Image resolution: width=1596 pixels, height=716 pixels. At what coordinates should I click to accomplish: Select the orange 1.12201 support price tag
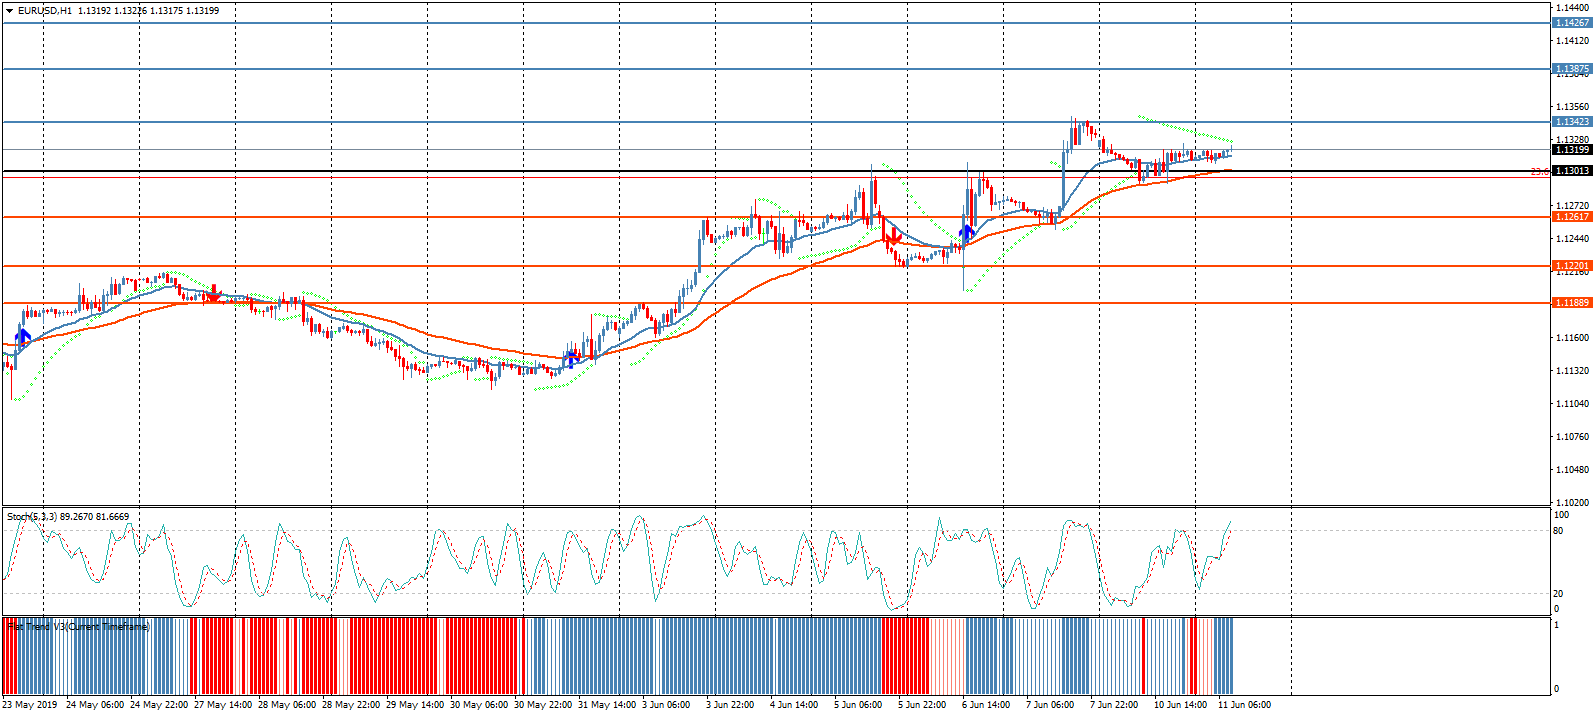pos(1570,266)
